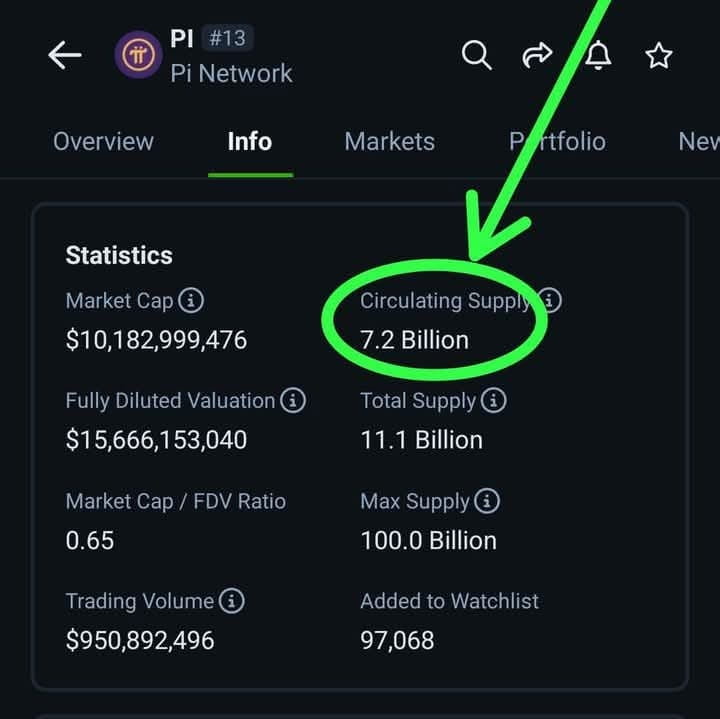Open the partially visible News tab

tap(699, 141)
